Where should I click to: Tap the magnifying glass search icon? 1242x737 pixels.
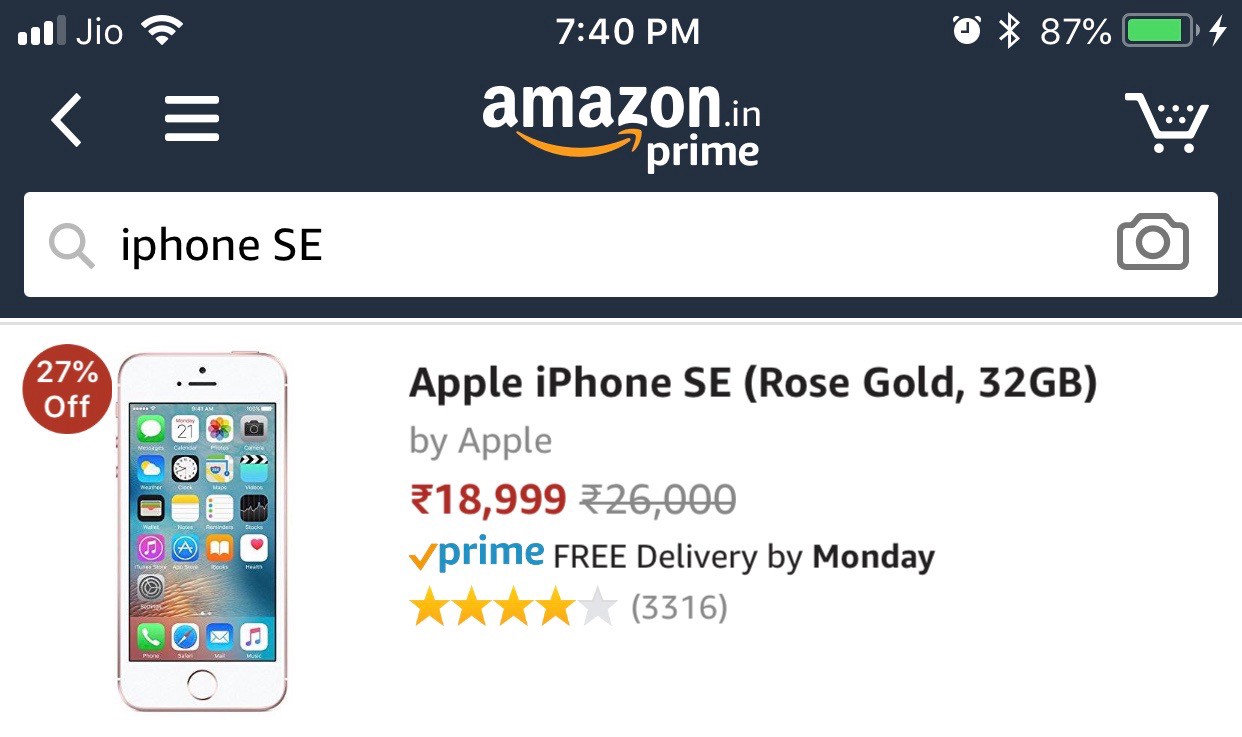click(71, 245)
